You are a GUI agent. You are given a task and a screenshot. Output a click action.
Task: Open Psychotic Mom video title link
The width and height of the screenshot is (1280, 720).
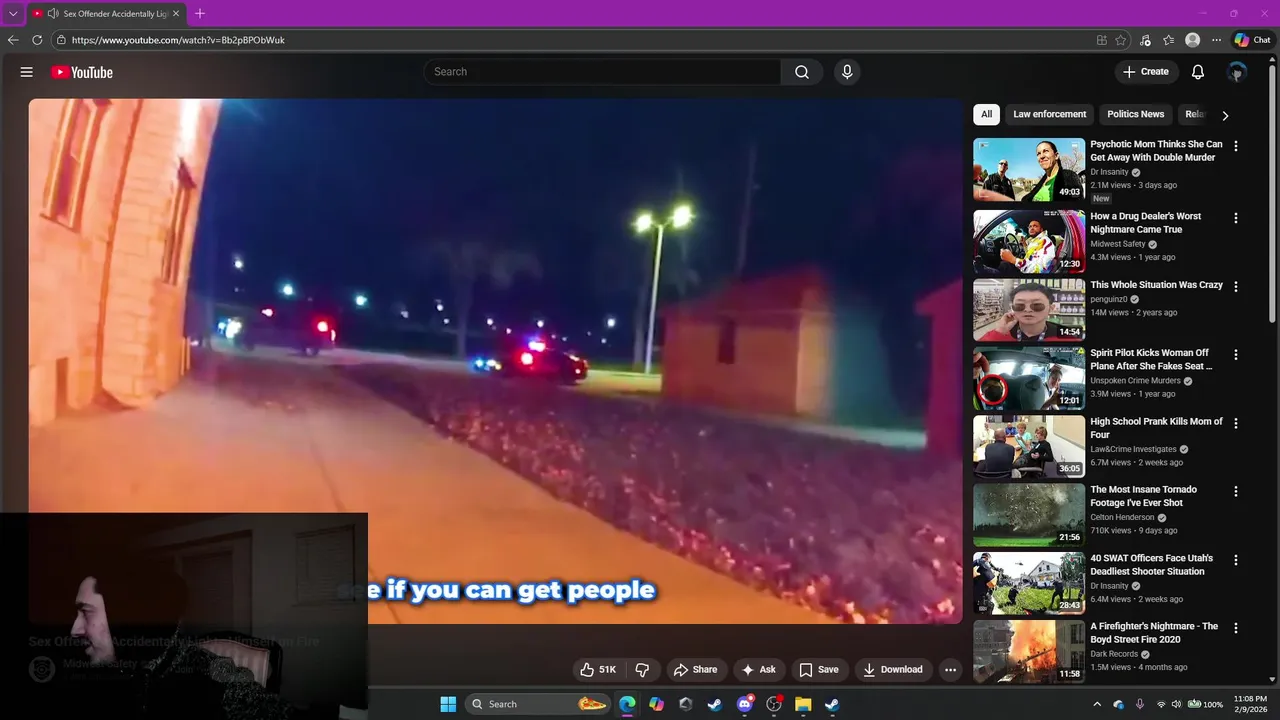click(1156, 151)
